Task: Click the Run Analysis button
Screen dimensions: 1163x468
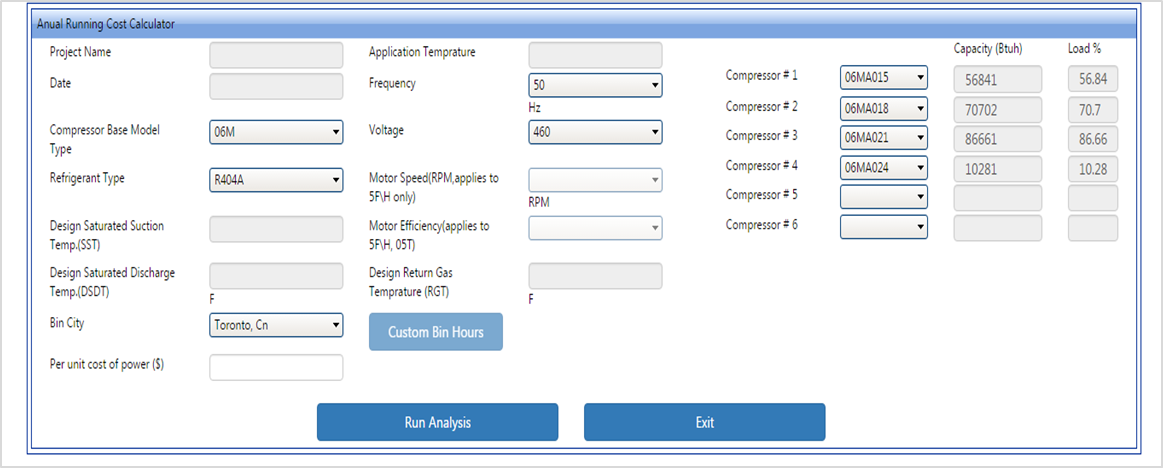Action: point(438,422)
